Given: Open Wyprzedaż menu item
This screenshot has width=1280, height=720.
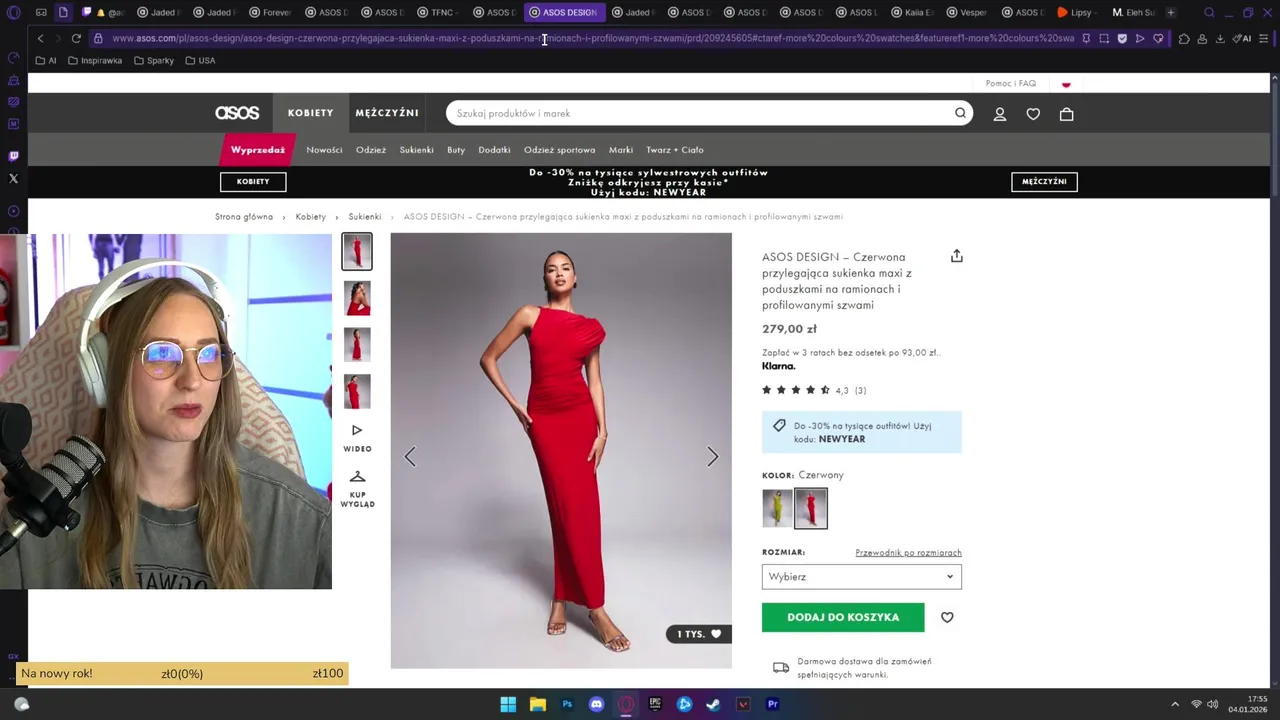Looking at the screenshot, I should 258,150.
